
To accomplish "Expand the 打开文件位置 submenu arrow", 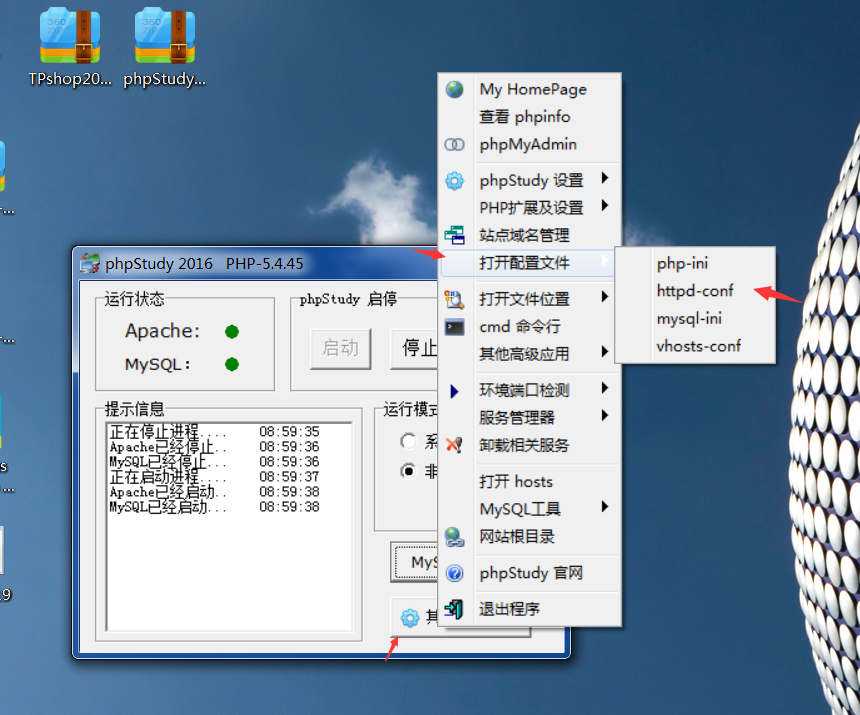I will pyautogui.click(x=604, y=297).
